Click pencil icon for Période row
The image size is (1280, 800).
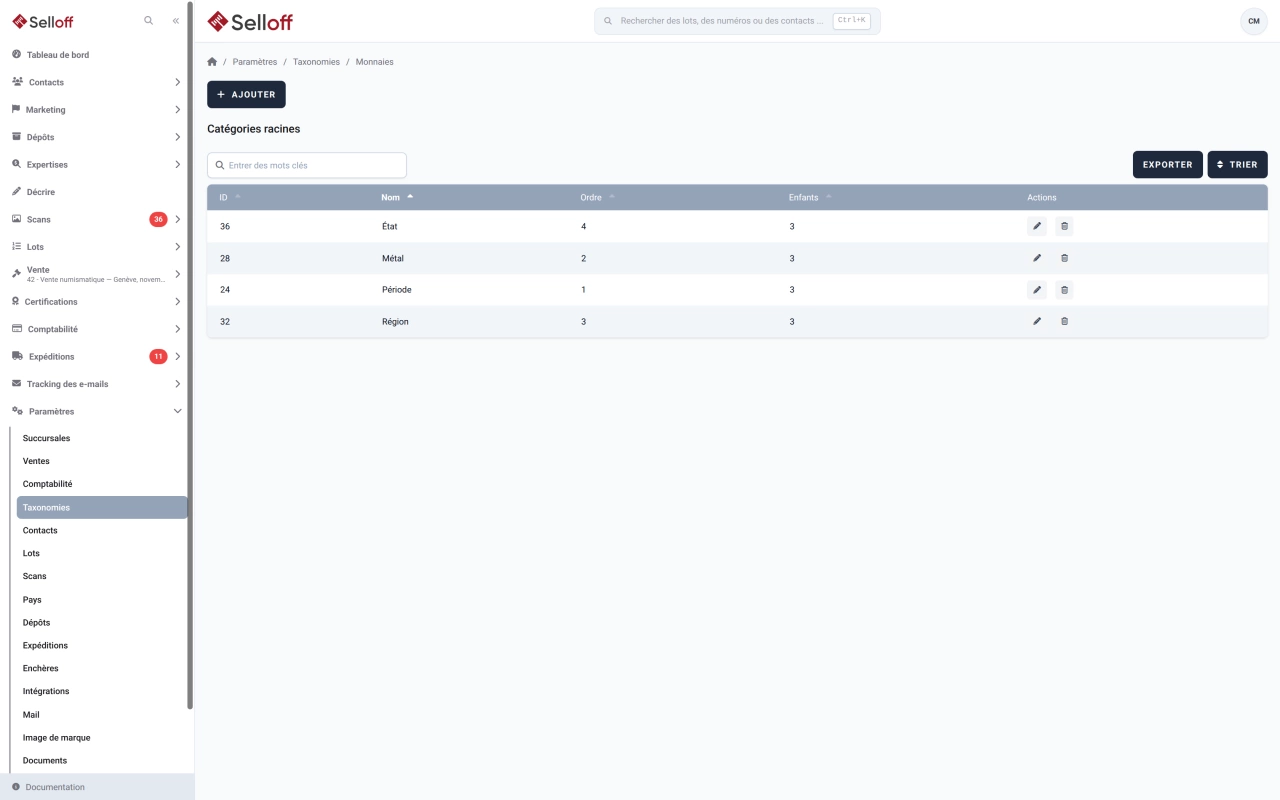click(1037, 290)
